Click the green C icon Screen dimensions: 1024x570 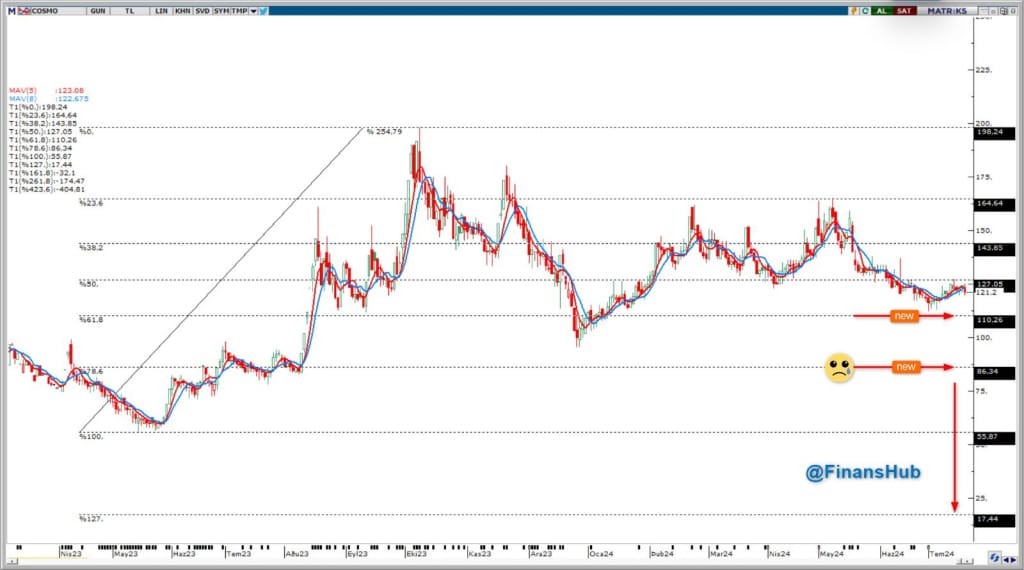click(865, 11)
